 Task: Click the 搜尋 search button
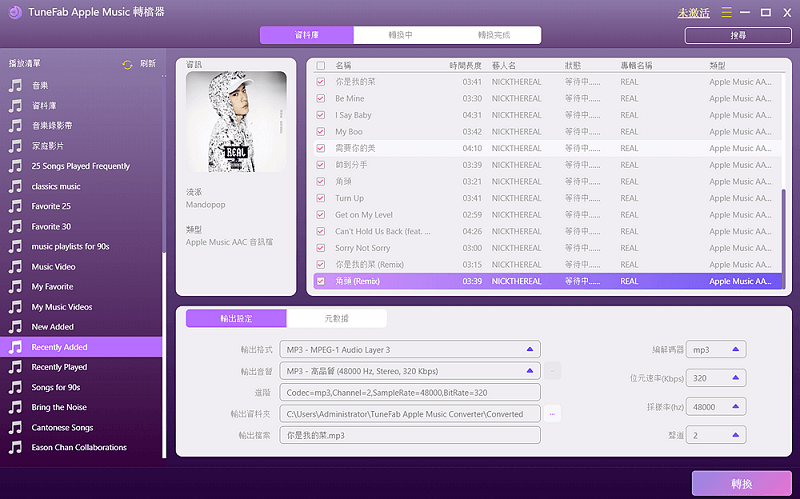[x=738, y=35]
